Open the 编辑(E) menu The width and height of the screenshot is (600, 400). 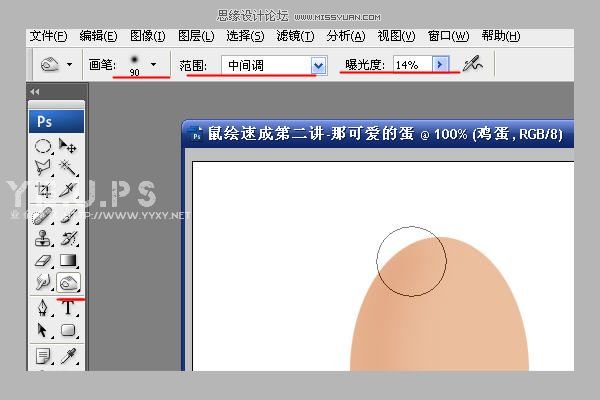(98, 36)
